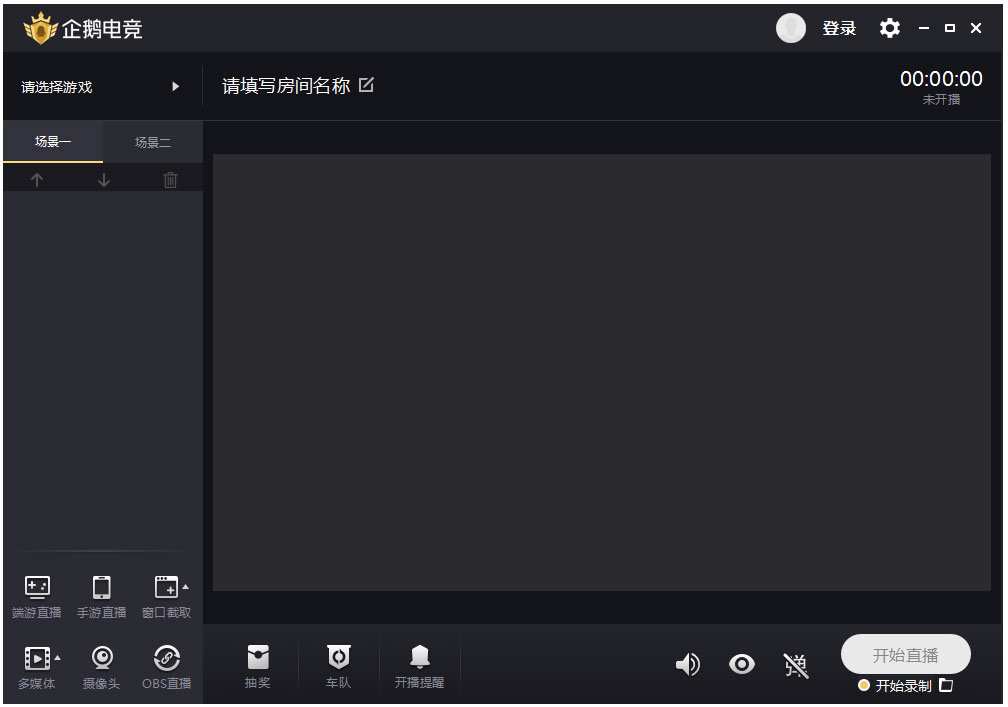Delete source with trash icon
This screenshot has height=707, width=1008.
tap(170, 180)
